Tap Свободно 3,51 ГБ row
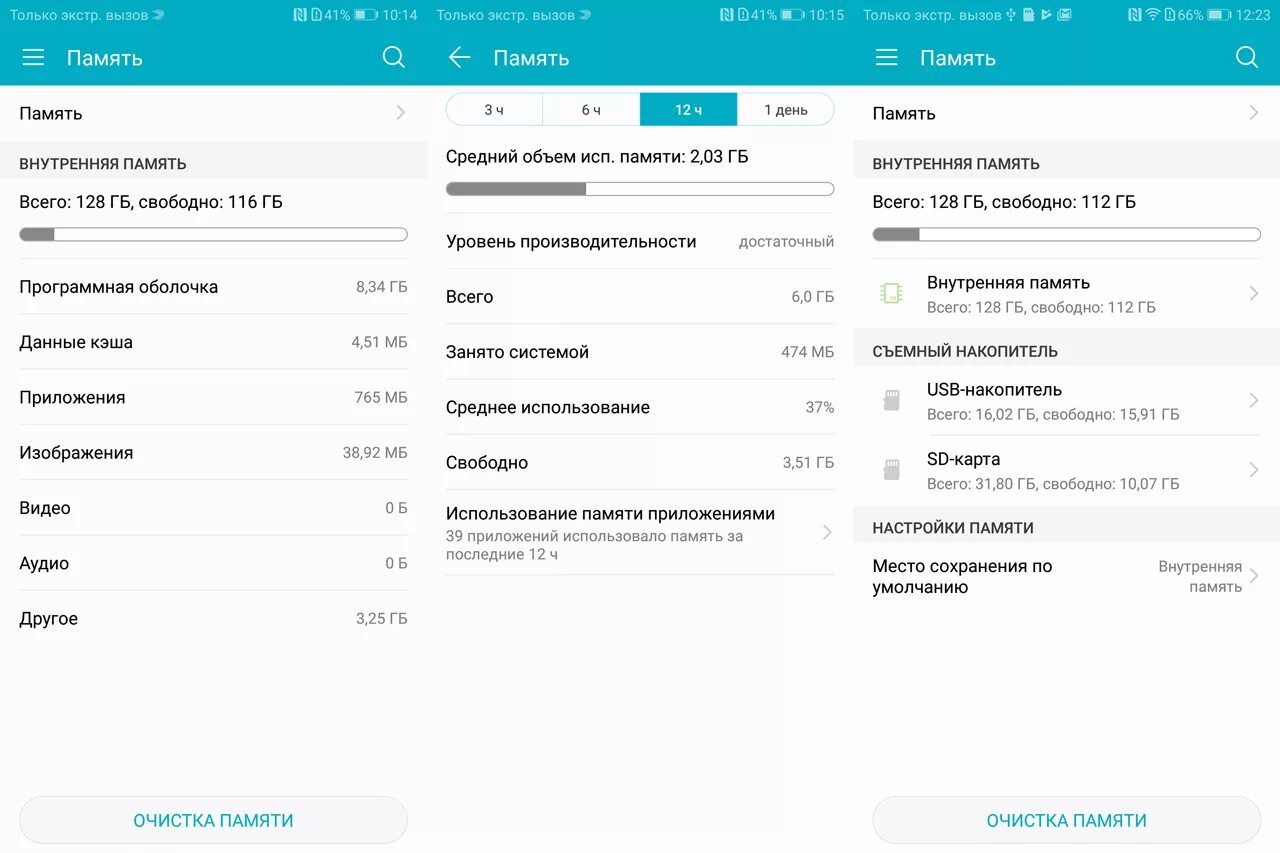This screenshot has width=1280, height=853. click(x=640, y=462)
